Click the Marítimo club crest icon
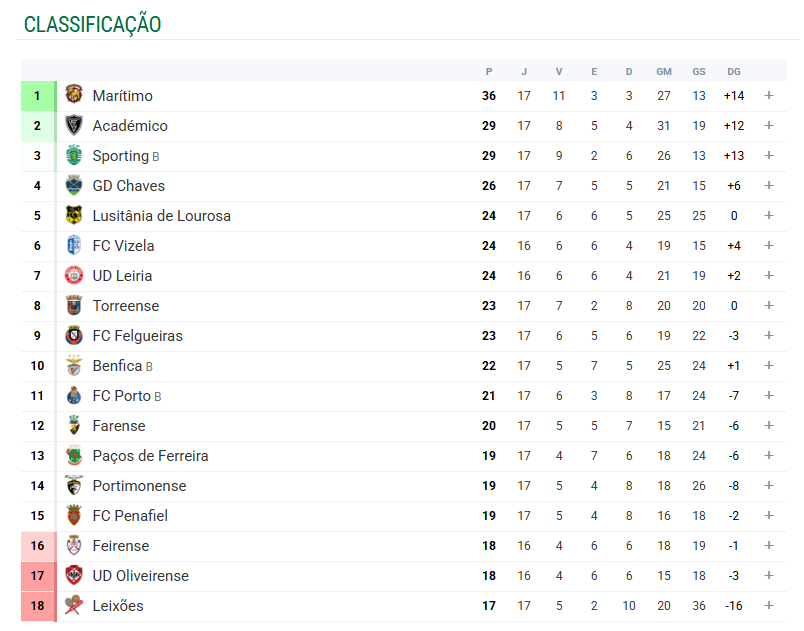Image resolution: width=804 pixels, height=631 pixels. 74,95
